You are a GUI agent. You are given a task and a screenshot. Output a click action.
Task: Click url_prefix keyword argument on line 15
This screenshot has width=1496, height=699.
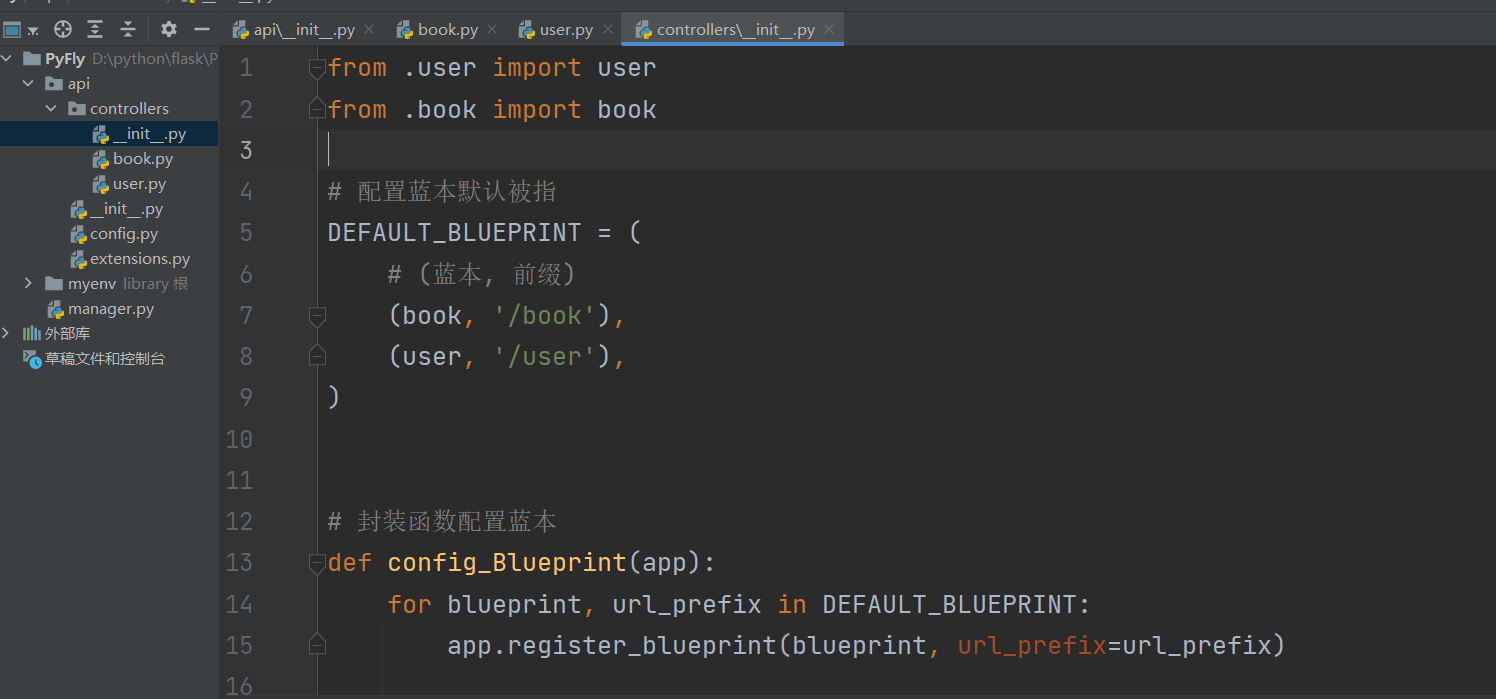coord(1032,646)
